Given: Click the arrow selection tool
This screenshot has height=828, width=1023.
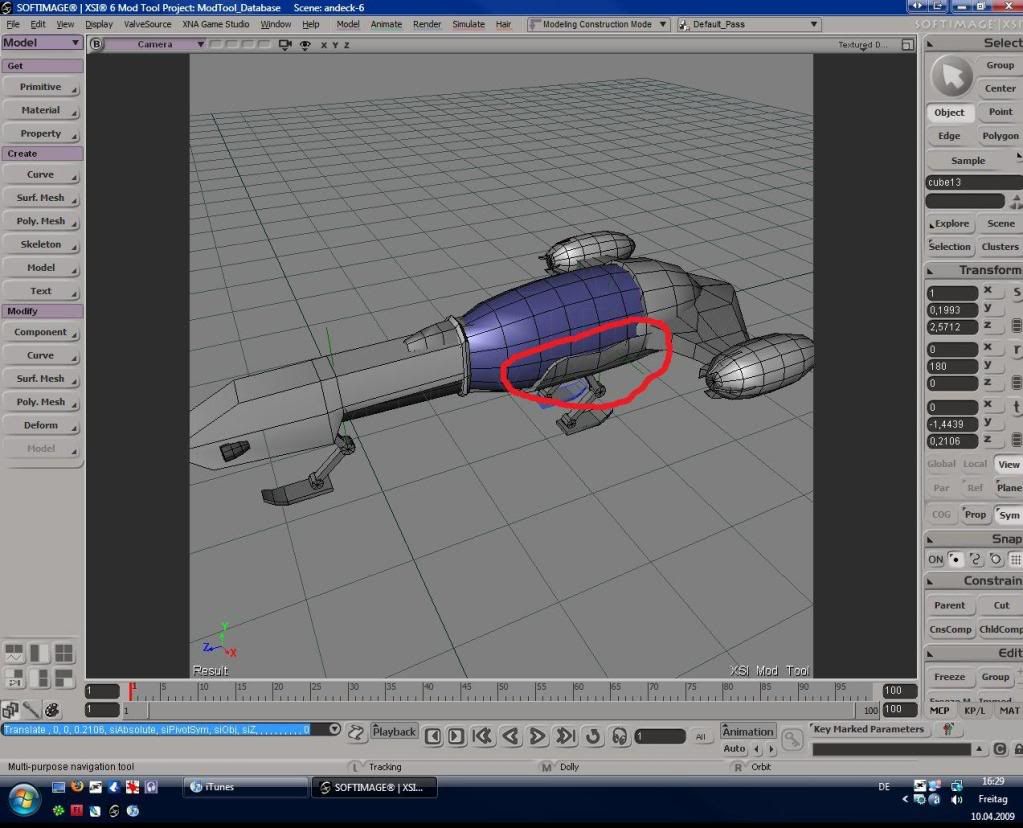Looking at the screenshot, I should point(951,76).
